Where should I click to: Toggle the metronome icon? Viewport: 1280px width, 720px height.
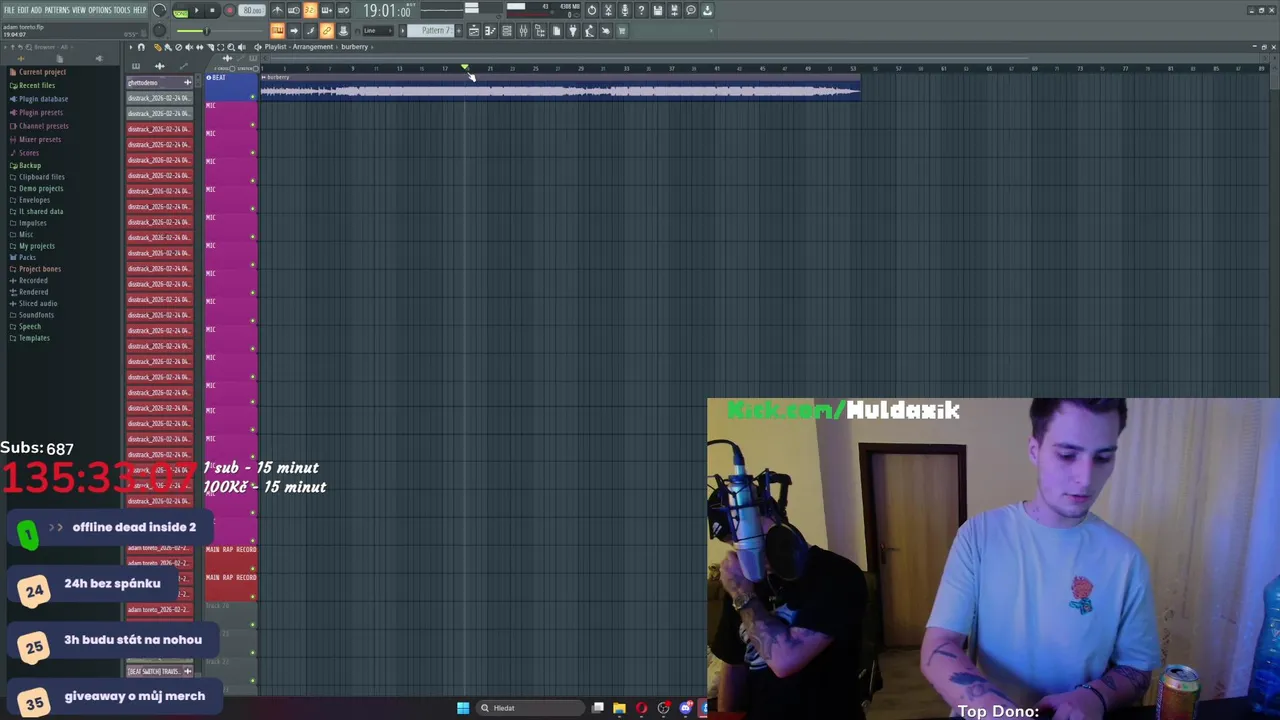277,10
